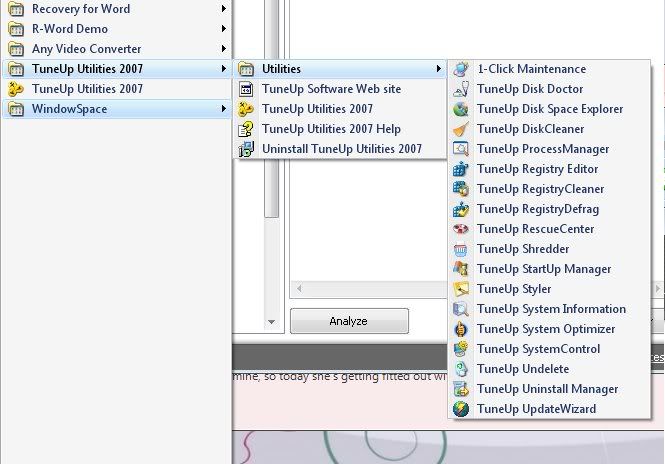This screenshot has width=665, height=464.
Task: Click the TuneUp Shredder icon
Action: point(461,249)
